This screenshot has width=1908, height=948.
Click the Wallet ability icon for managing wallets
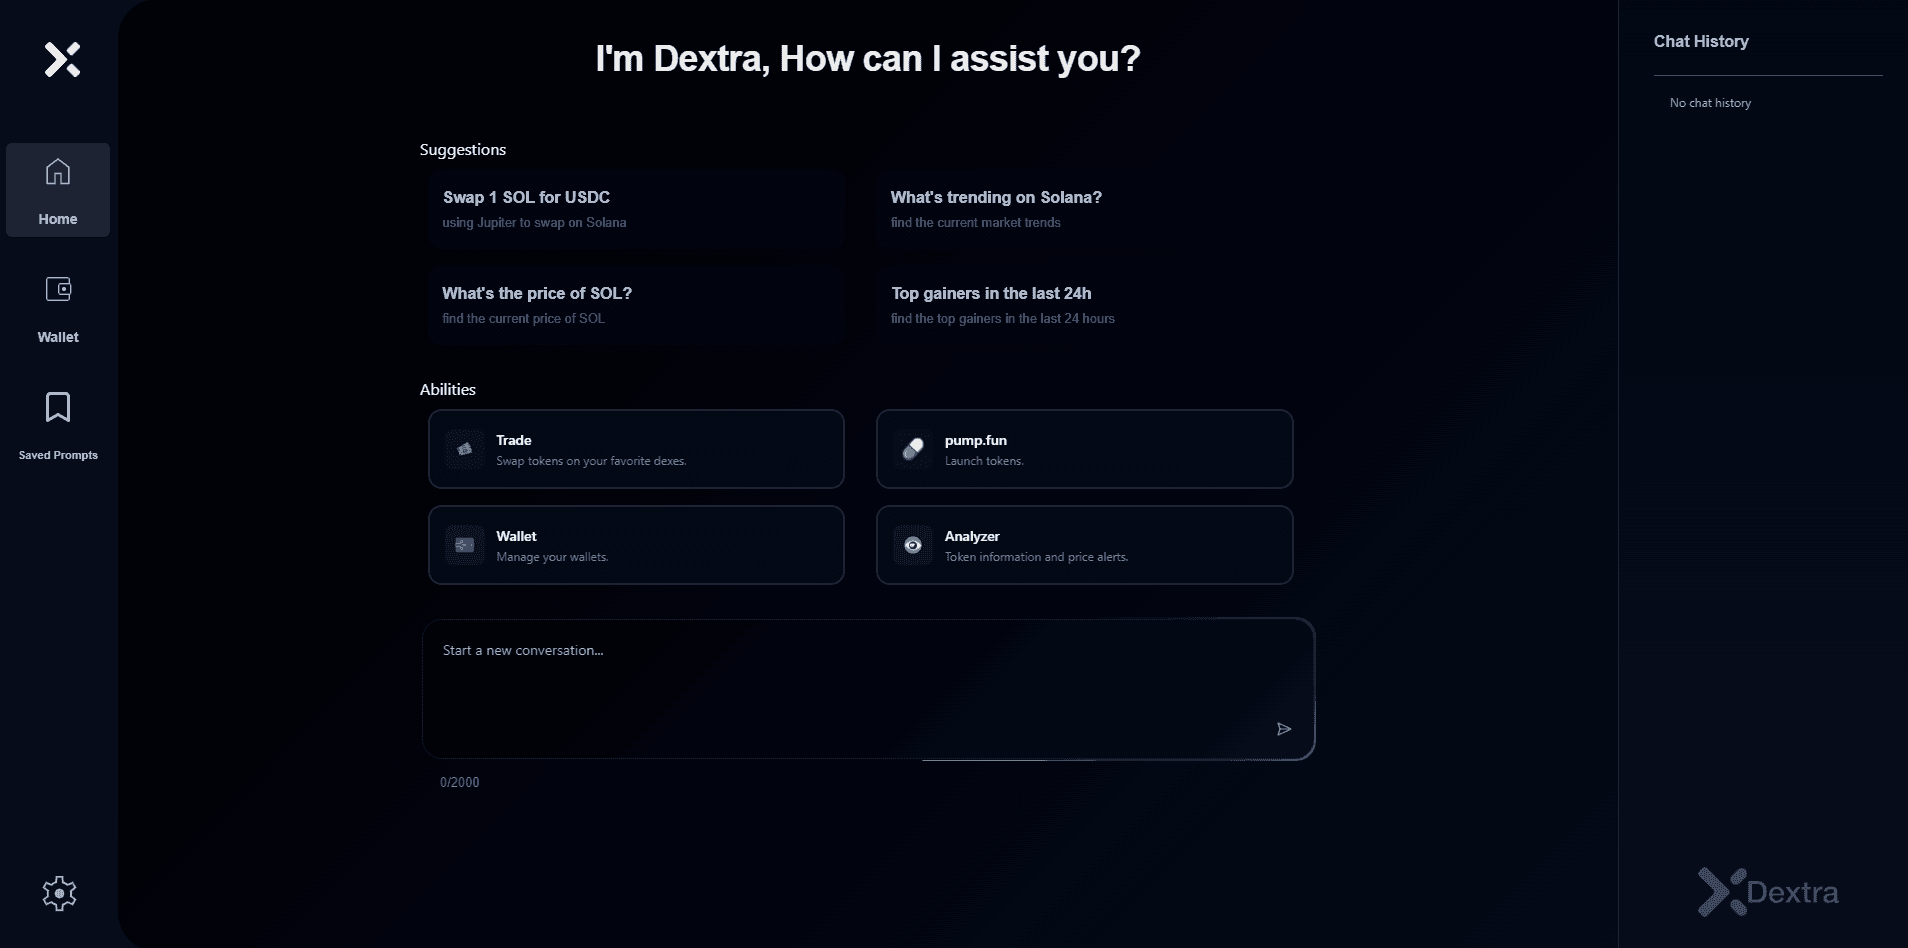tap(464, 545)
